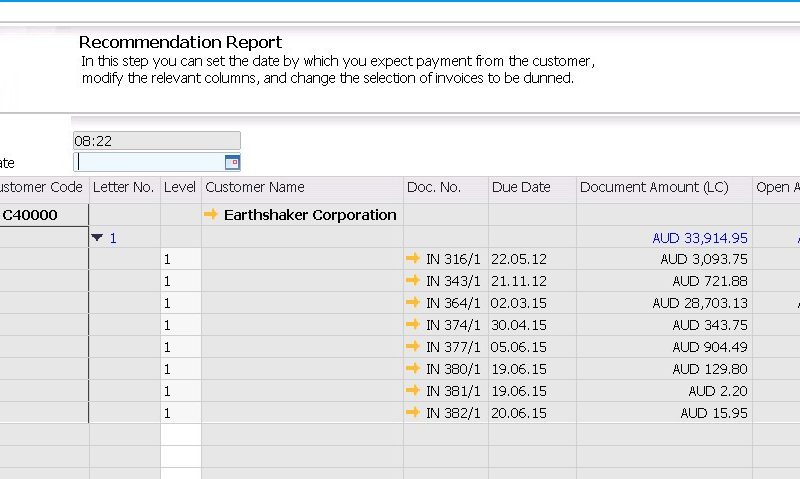Edit level cell for invoice IN 380/1
Screen dimensions: 800x479
181,369
